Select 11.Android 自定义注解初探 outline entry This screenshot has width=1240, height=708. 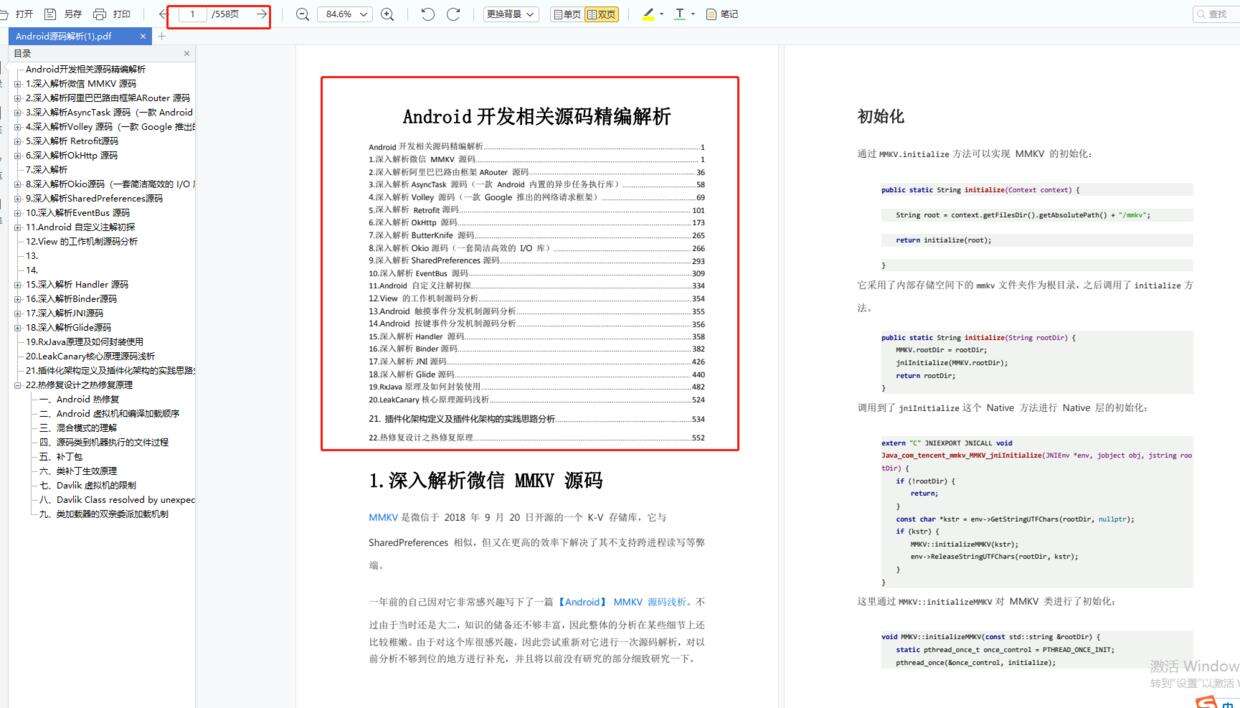[x=80, y=227]
